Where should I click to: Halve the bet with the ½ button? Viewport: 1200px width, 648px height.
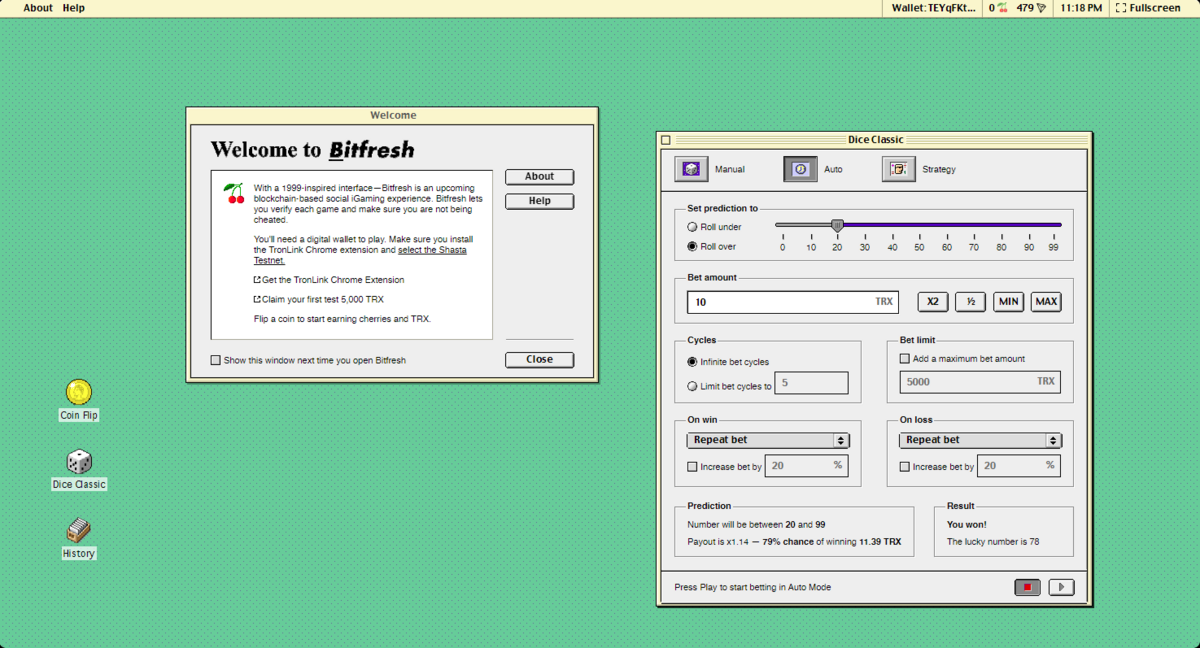(971, 302)
